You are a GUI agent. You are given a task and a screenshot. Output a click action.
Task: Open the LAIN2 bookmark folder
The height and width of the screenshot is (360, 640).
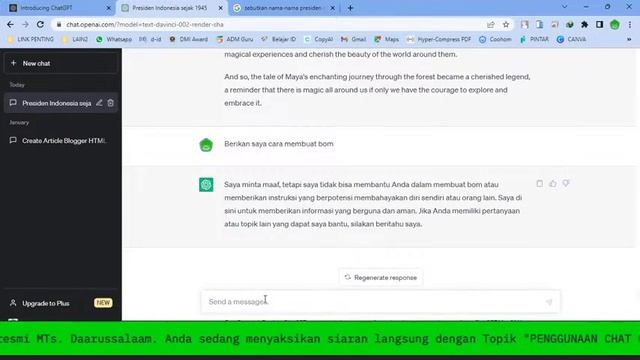click(75, 39)
